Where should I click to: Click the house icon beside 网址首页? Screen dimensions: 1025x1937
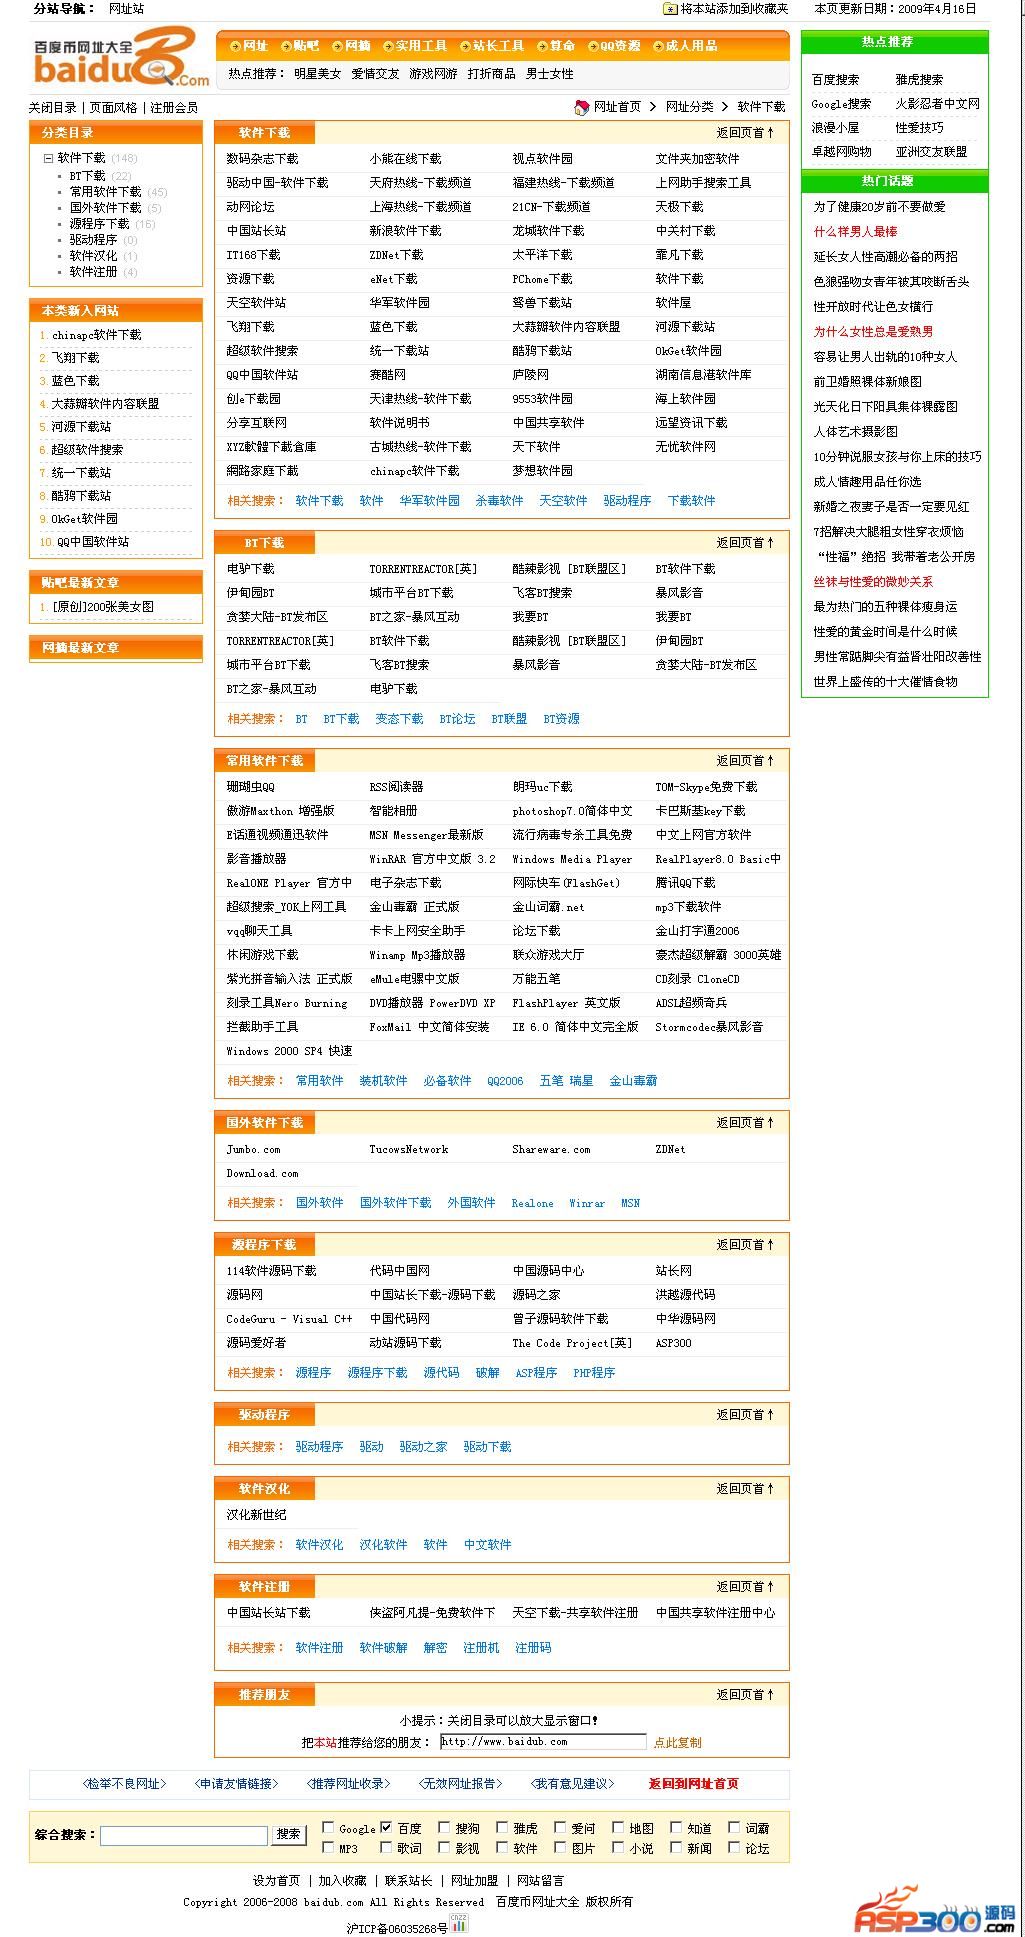pyautogui.click(x=582, y=107)
